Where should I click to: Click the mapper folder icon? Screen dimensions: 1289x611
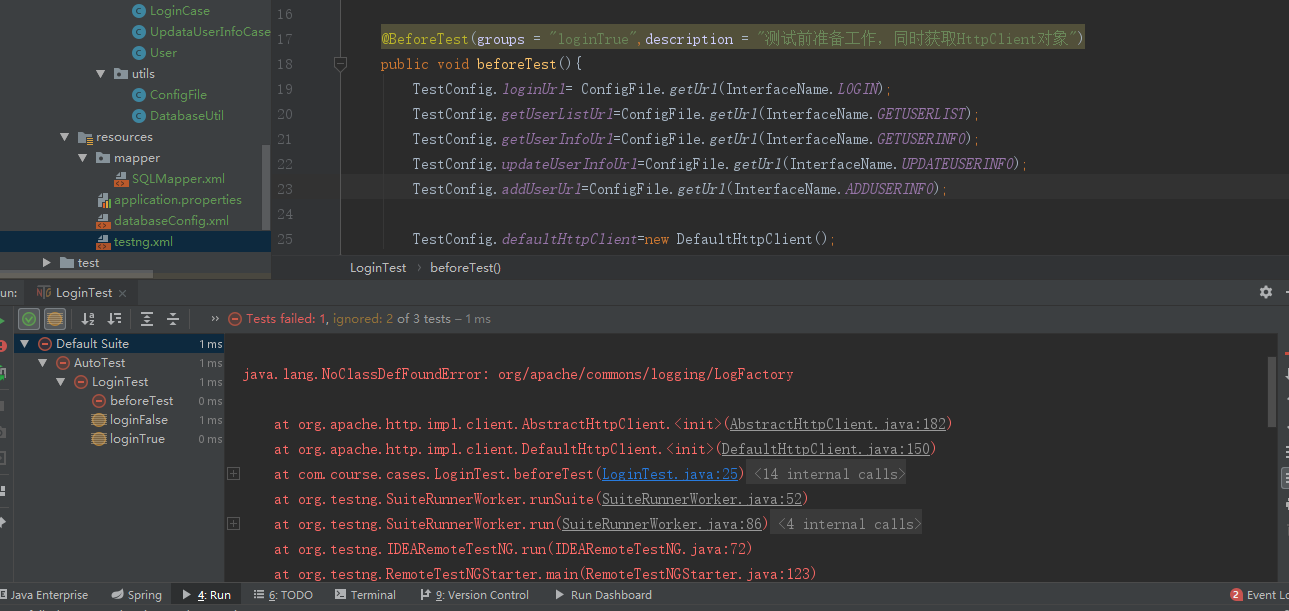pos(104,158)
